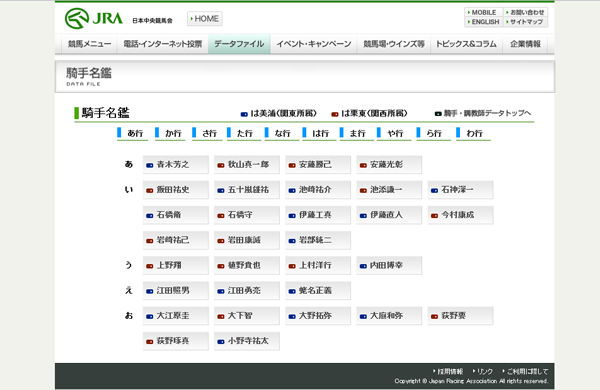This screenshot has width=600, height=390.
Task: Open jockey 青木芳之 profile
Action: tap(176, 165)
